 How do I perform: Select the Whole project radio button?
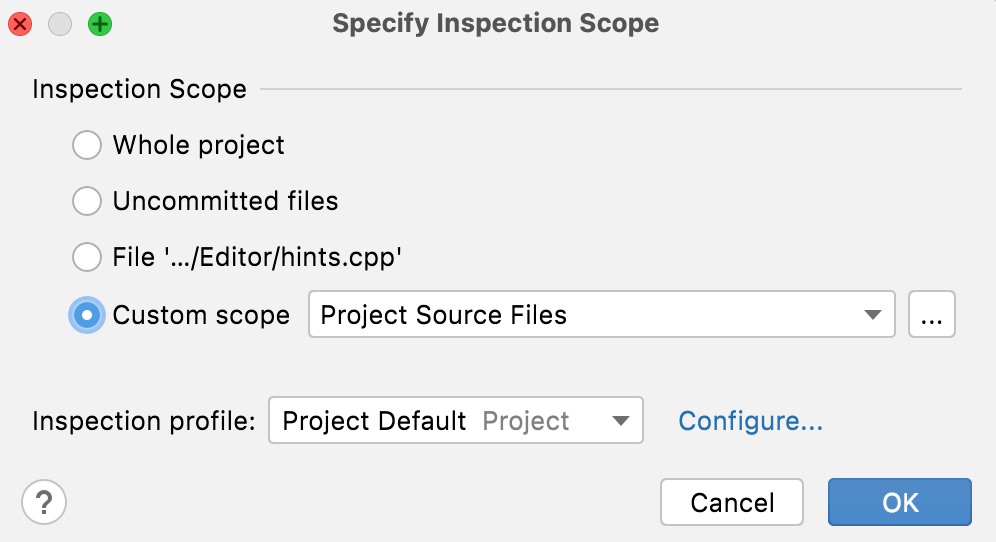coord(87,146)
